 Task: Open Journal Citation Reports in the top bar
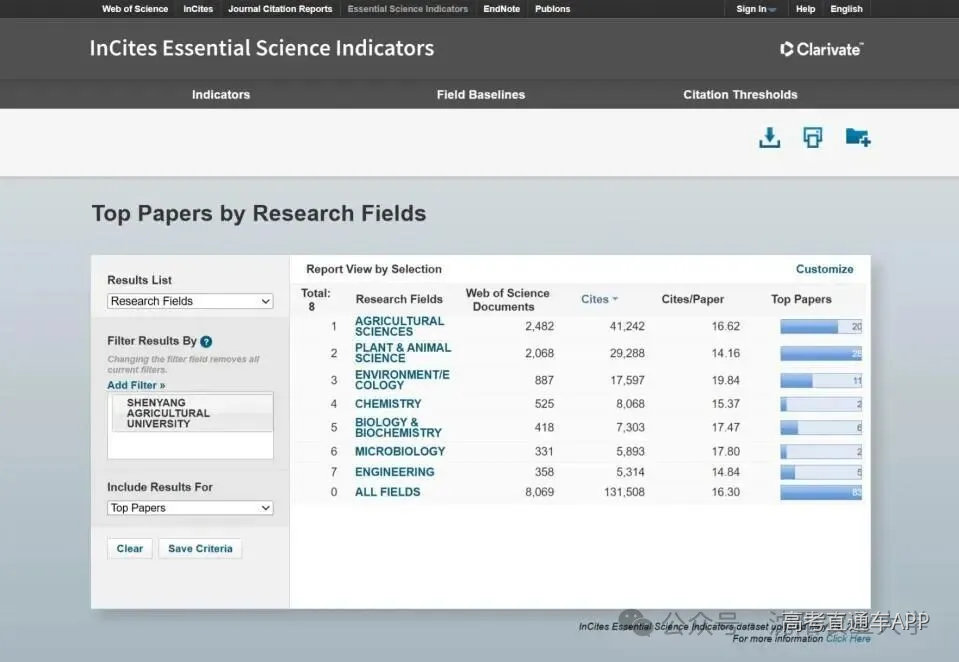(280, 9)
